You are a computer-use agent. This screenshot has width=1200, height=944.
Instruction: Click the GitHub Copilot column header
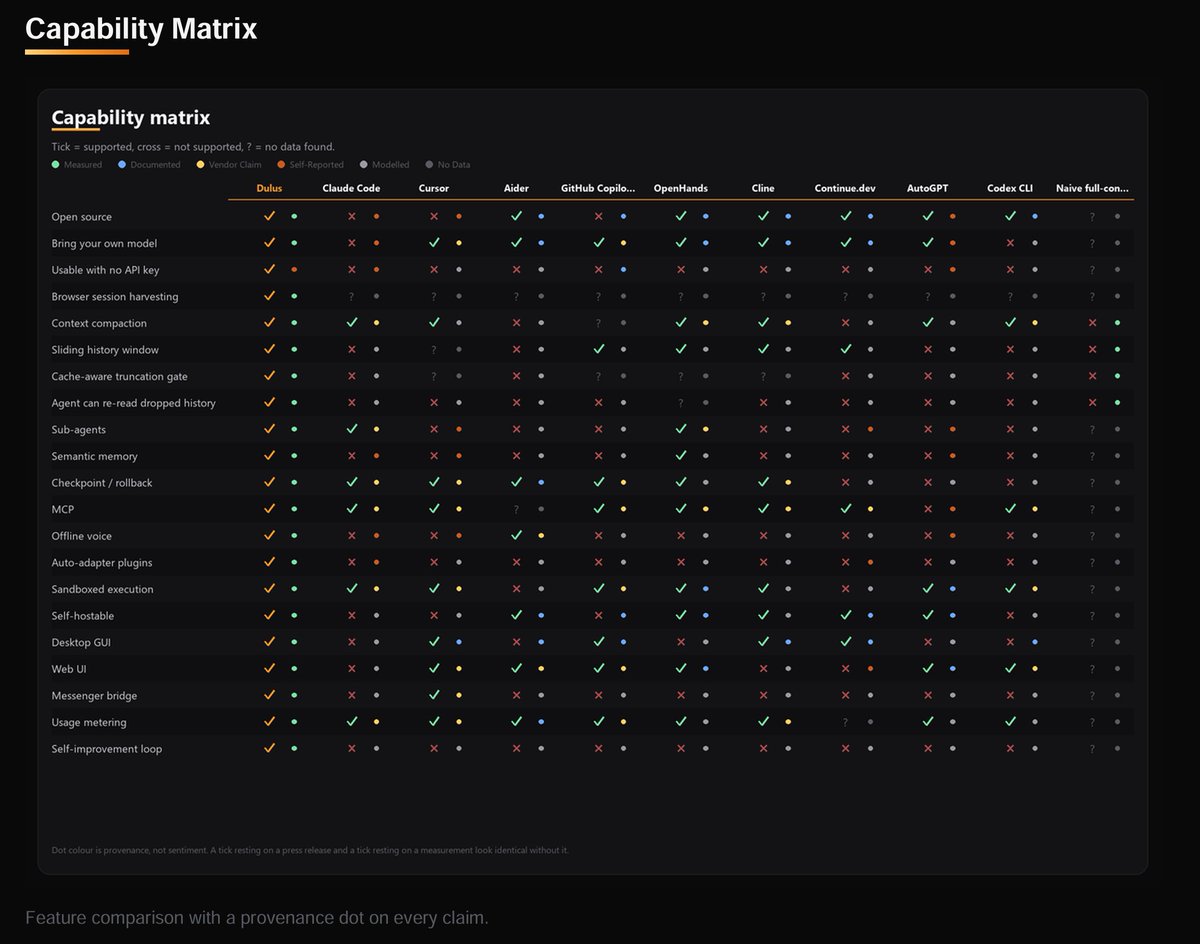(x=598, y=188)
